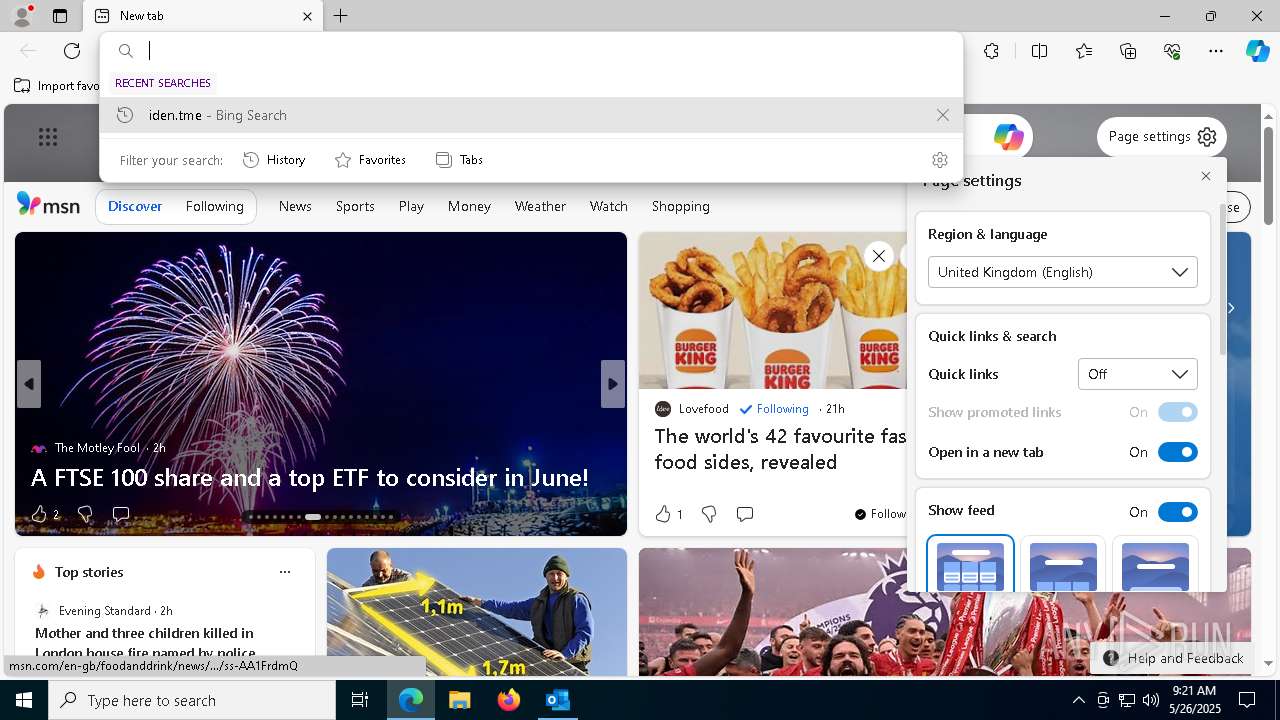This screenshot has width=1280, height=720.
Task: Open the Favorites star icon in the toolbar
Action: 1084,51
